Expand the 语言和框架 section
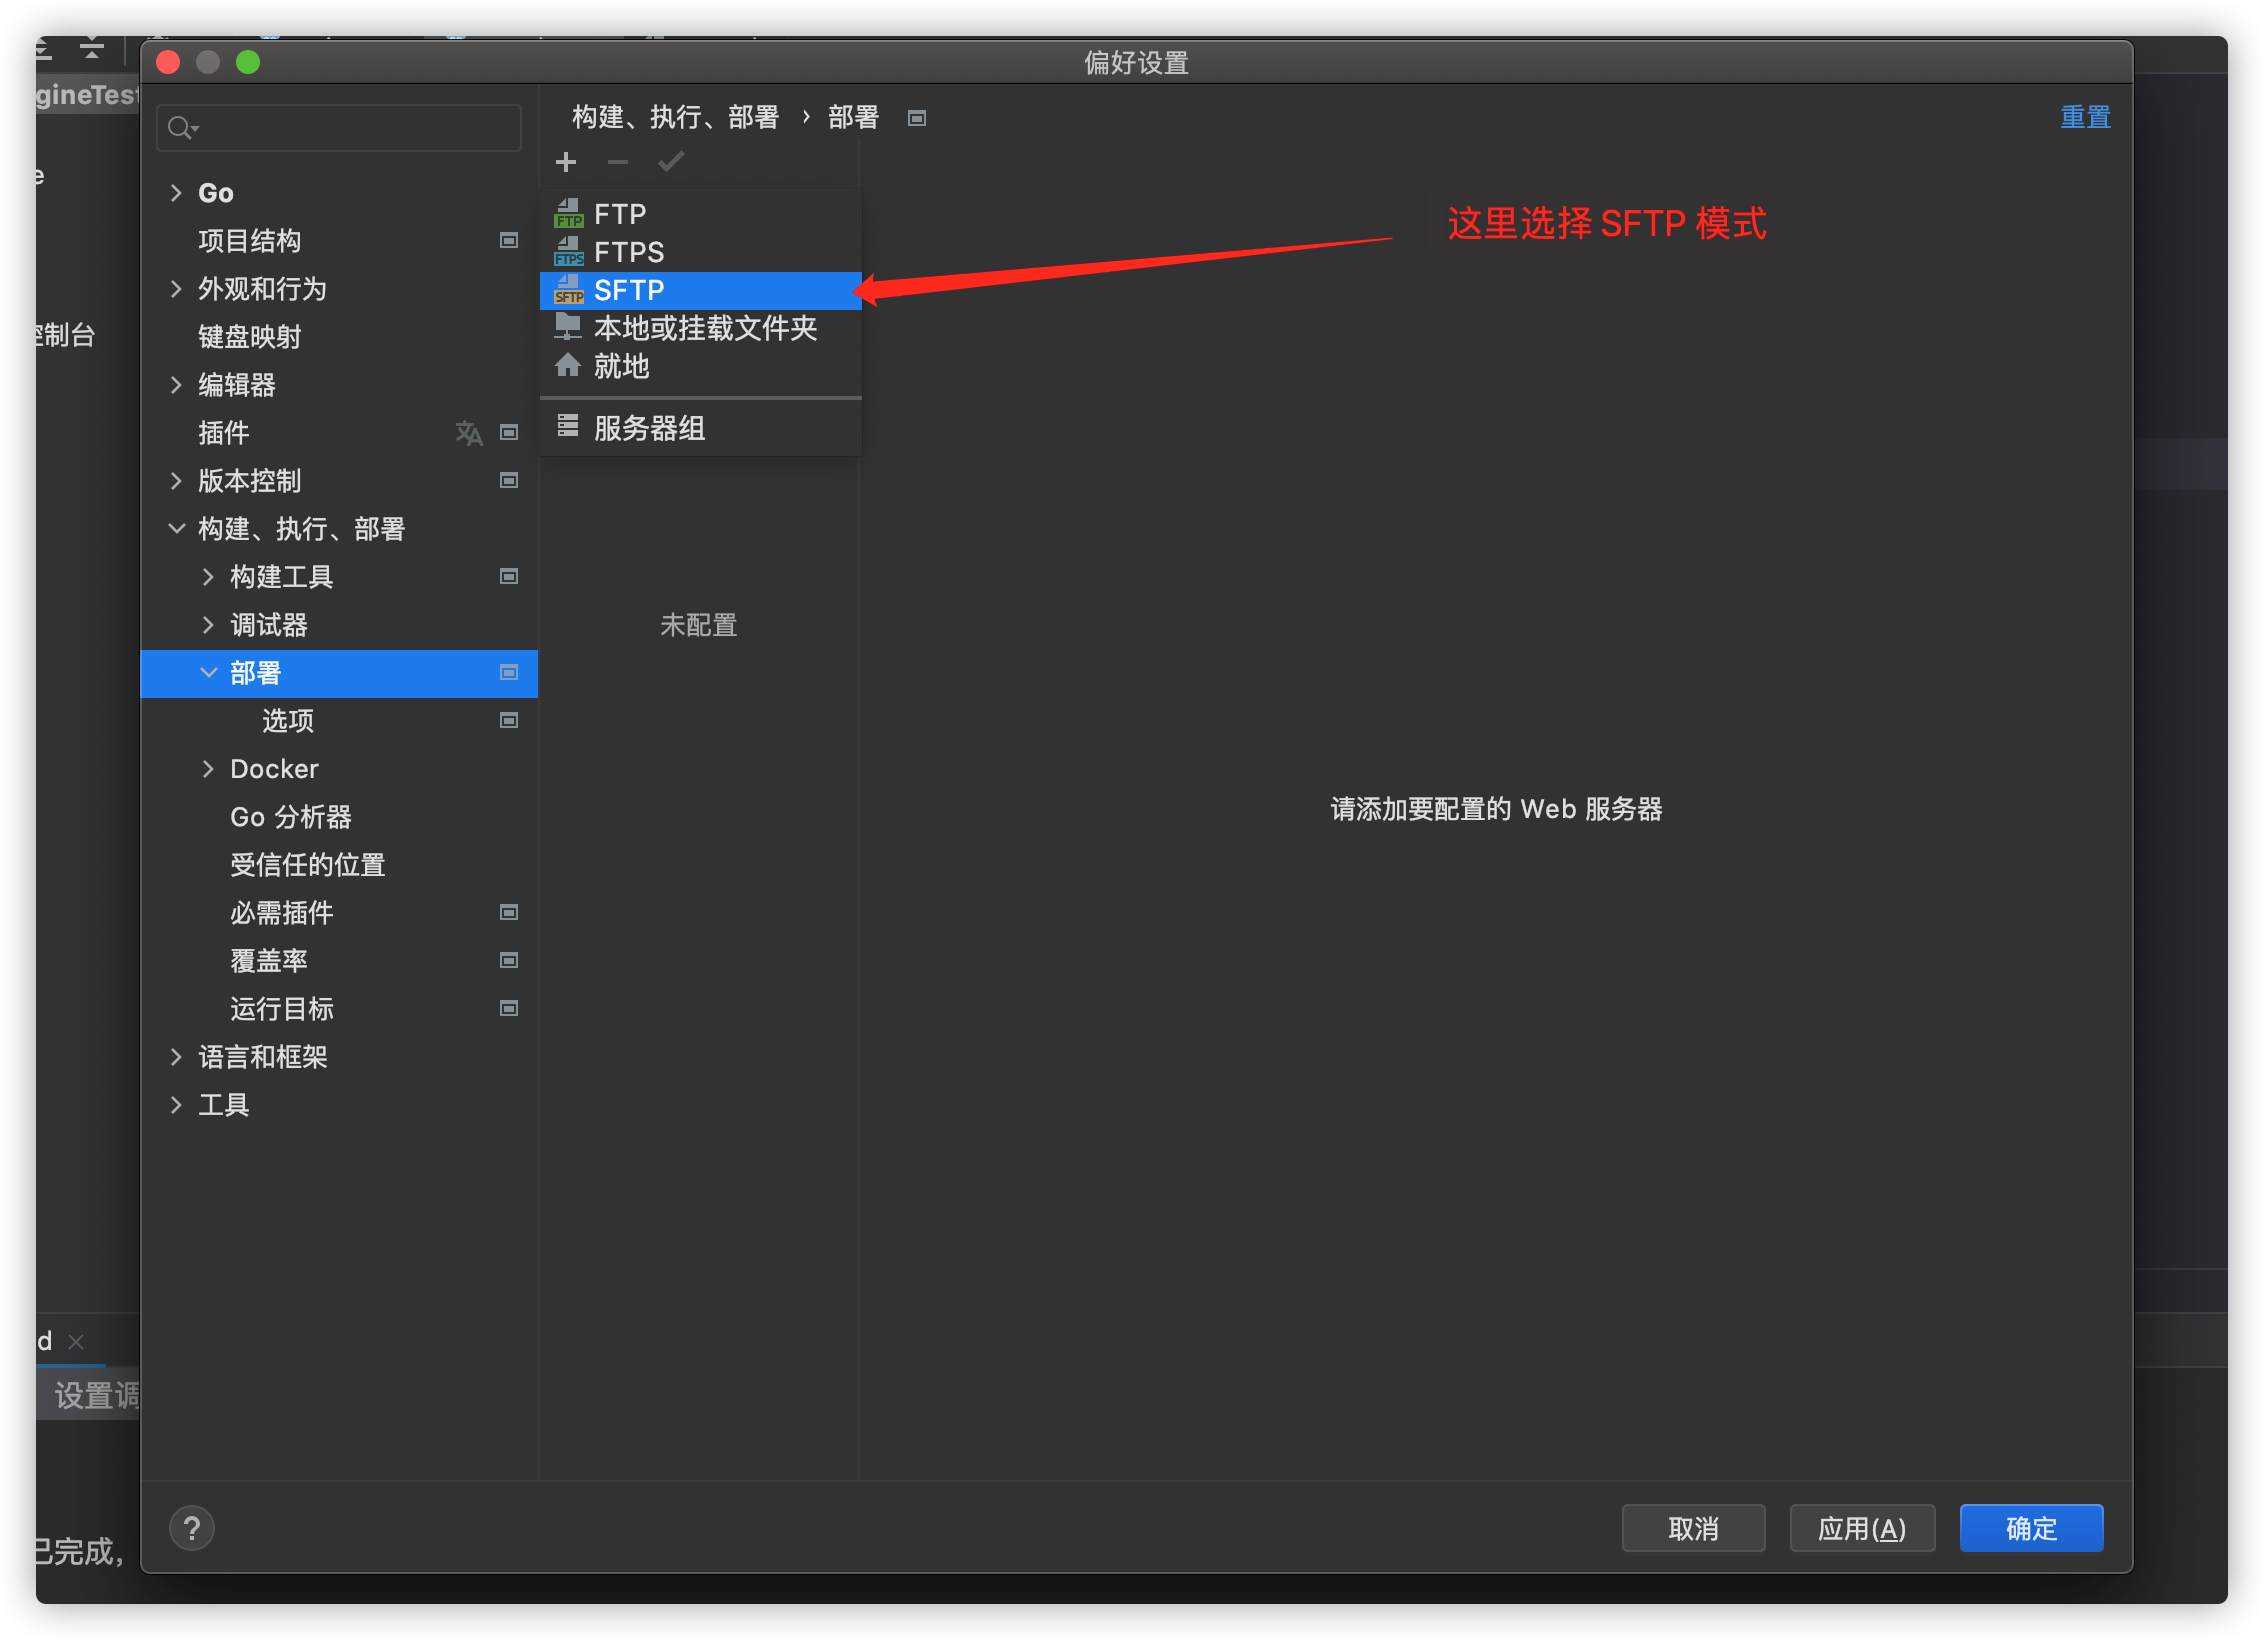 [177, 1057]
